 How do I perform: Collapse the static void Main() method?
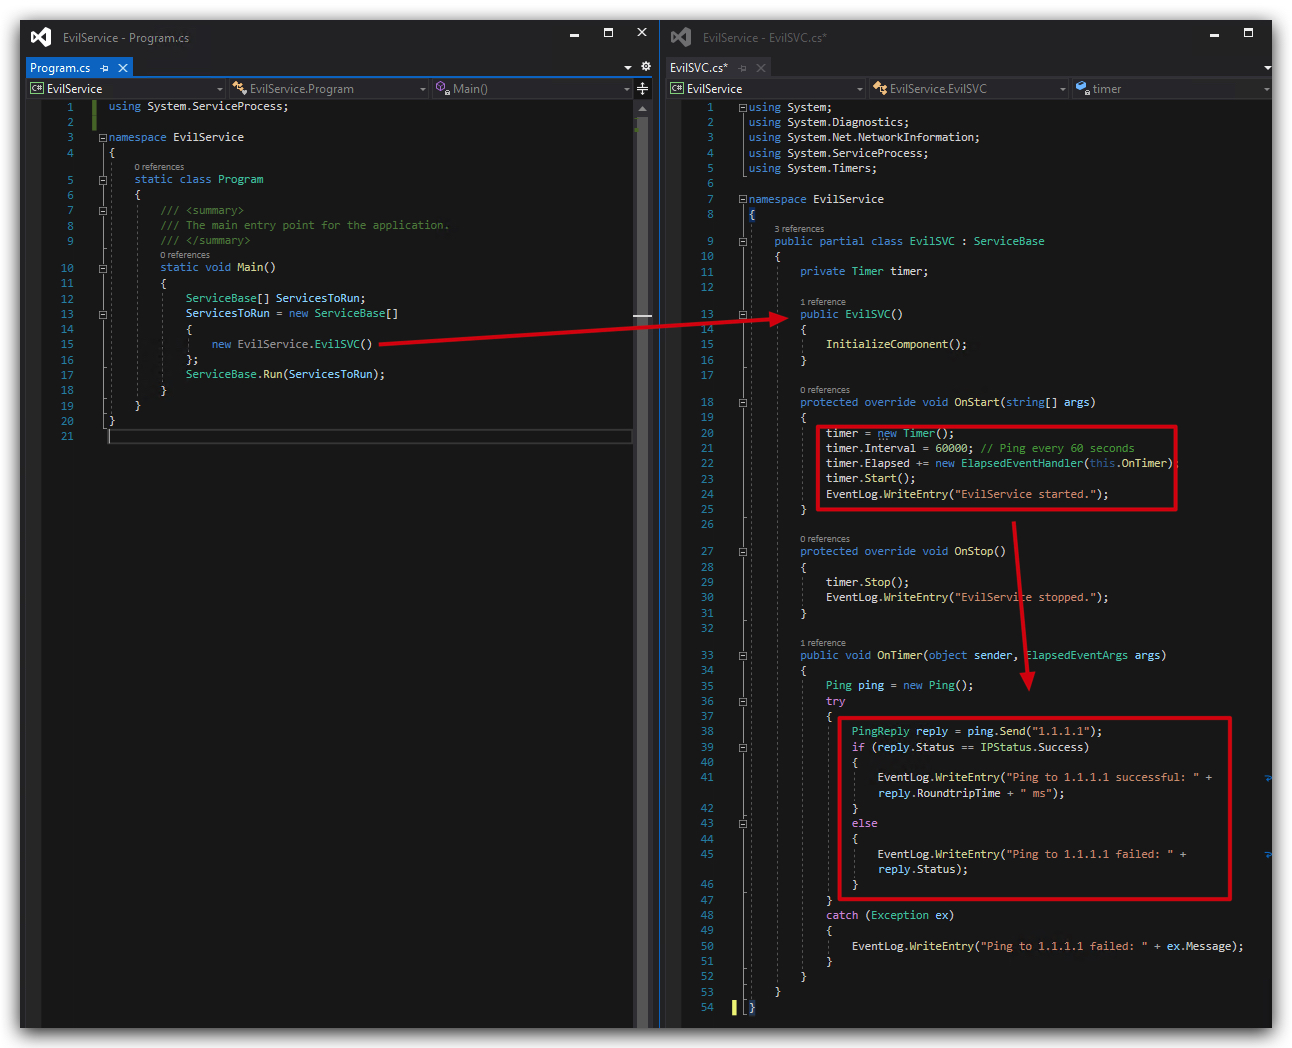tap(103, 268)
